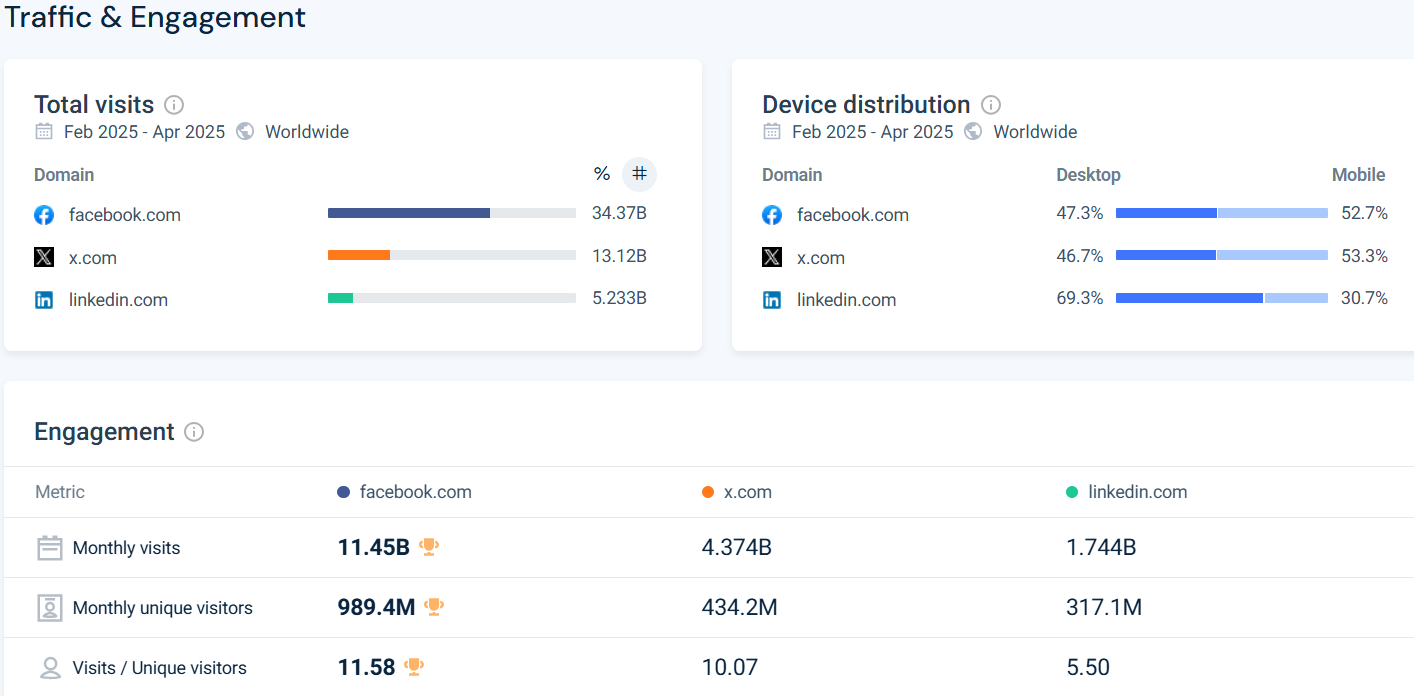Image resolution: width=1414 pixels, height=696 pixels.
Task: Click x.com link in Device distribution
Action: coord(821,258)
